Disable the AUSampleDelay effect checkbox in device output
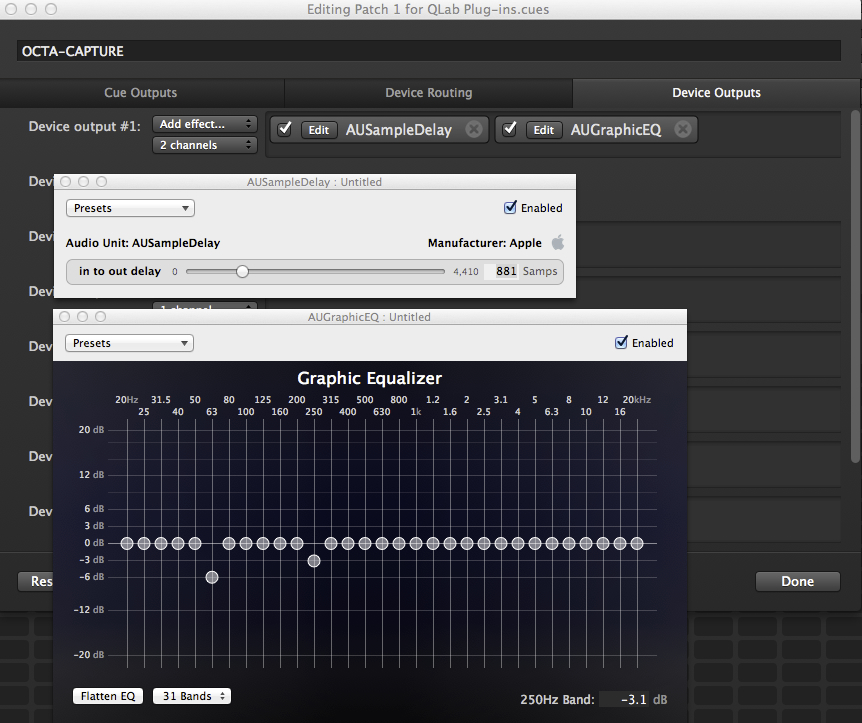Viewport: 862px width, 723px height. pyautogui.click(x=285, y=129)
